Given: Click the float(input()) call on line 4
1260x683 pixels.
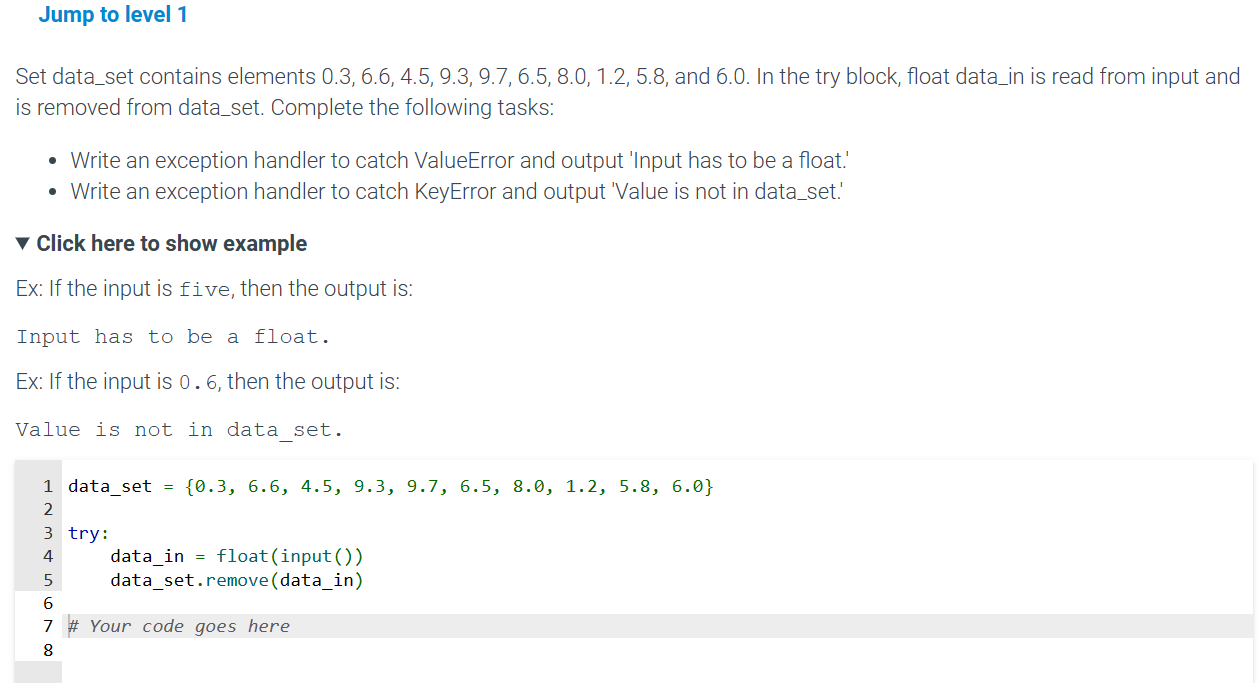Looking at the screenshot, I should pyautogui.click(x=290, y=556).
